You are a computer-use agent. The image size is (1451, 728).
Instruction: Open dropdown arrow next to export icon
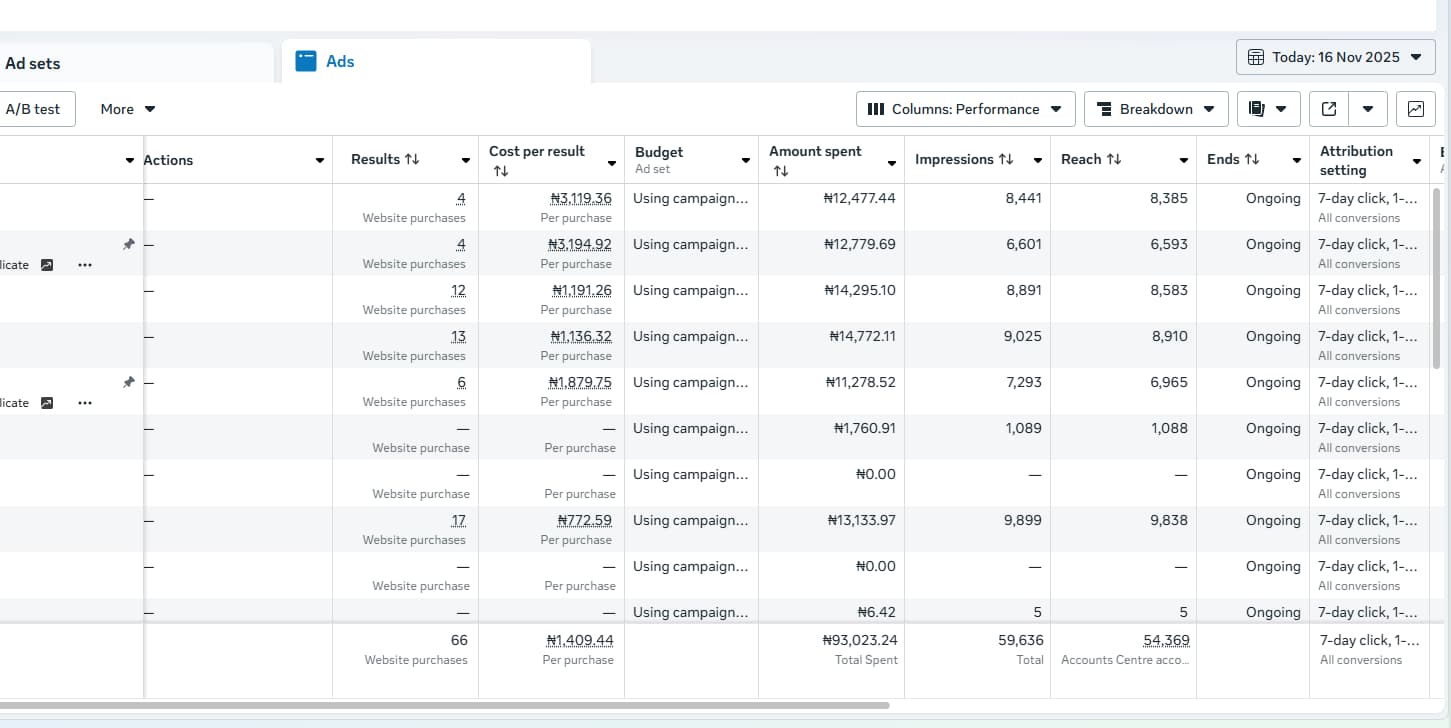click(1368, 109)
